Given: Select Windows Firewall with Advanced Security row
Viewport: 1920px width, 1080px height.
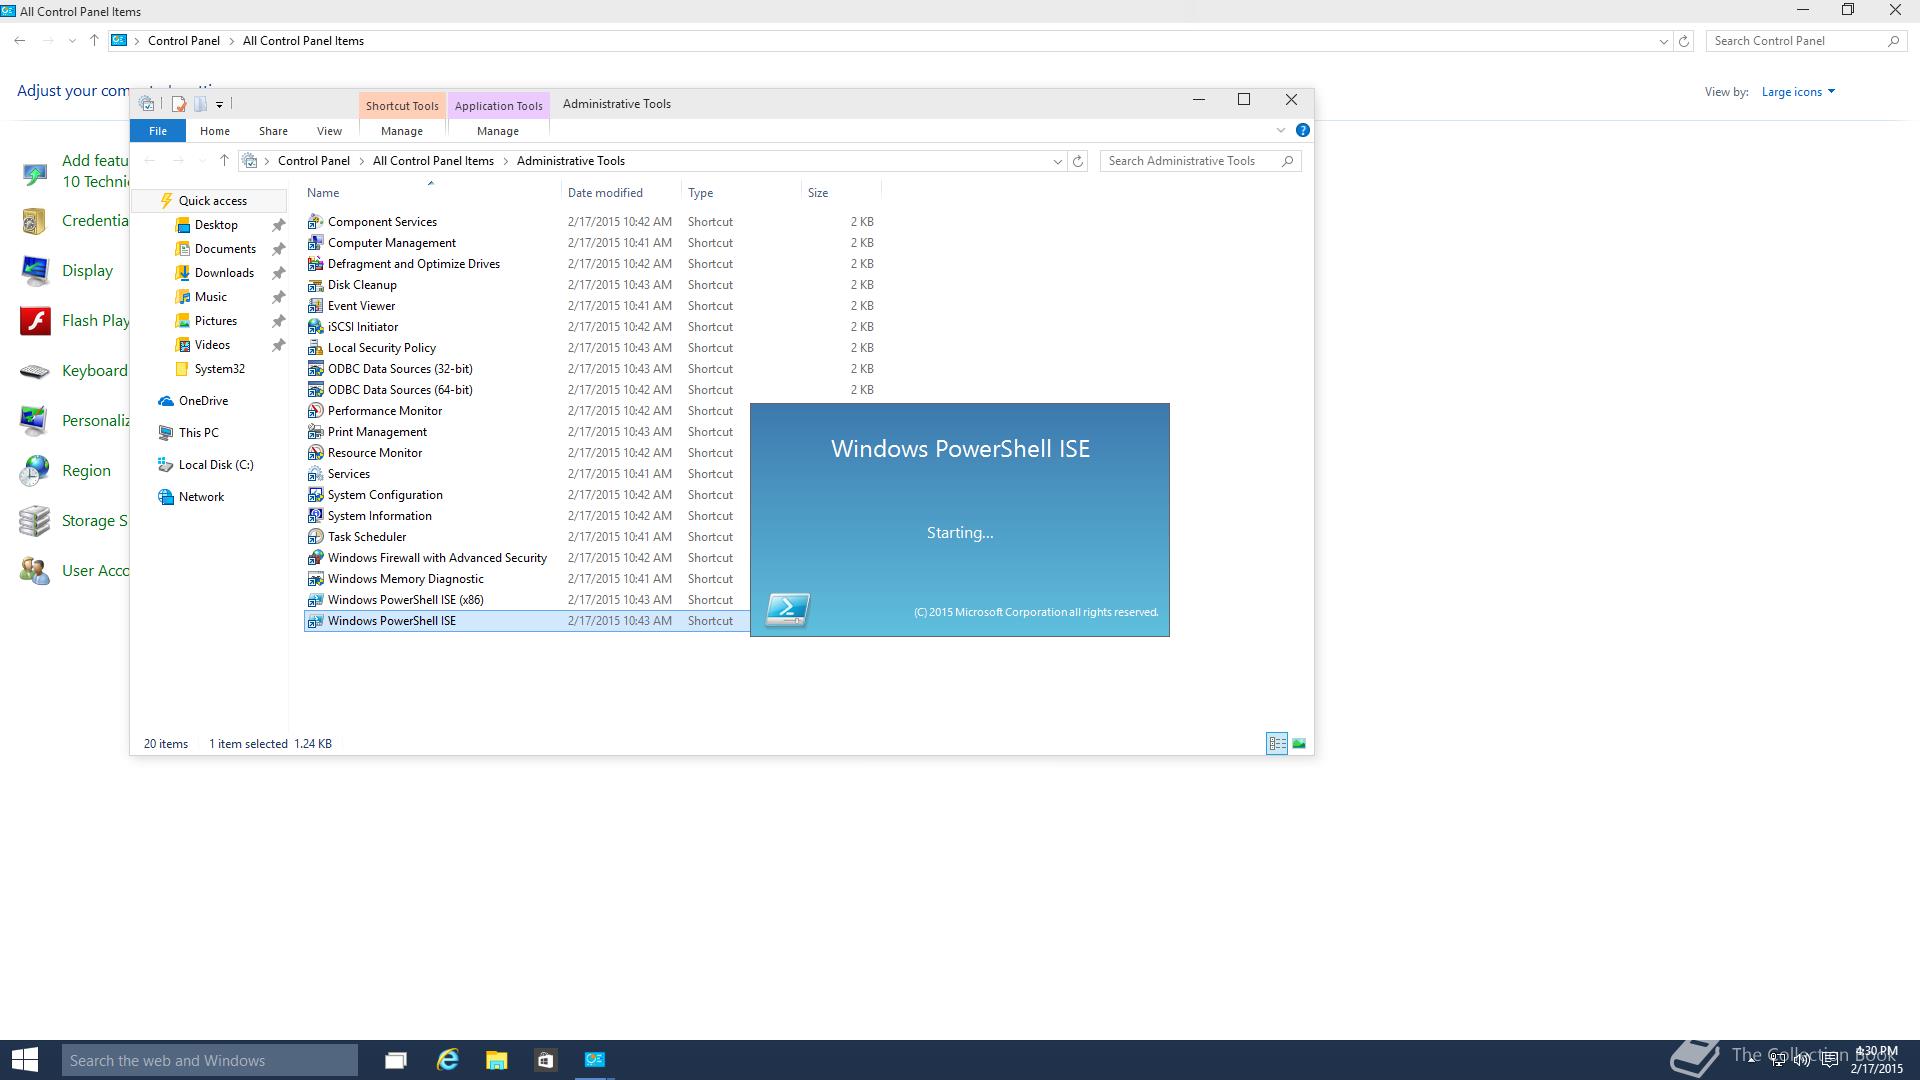Looking at the screenshot, I should pyautogui.click(x=527, y=558).
